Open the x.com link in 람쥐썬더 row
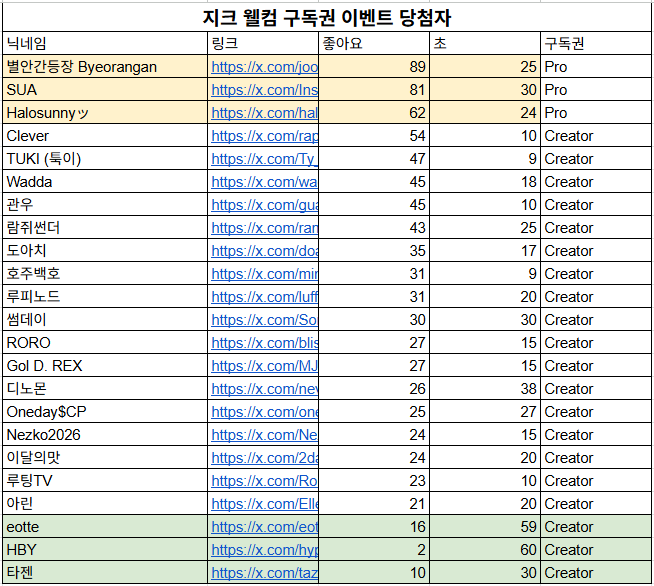Viewport: 654px width, 586px height. [264, 228]
